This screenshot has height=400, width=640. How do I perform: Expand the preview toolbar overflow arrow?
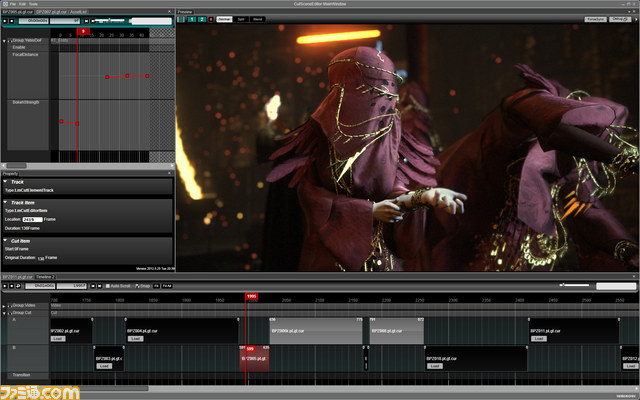[x=636, y=19]
